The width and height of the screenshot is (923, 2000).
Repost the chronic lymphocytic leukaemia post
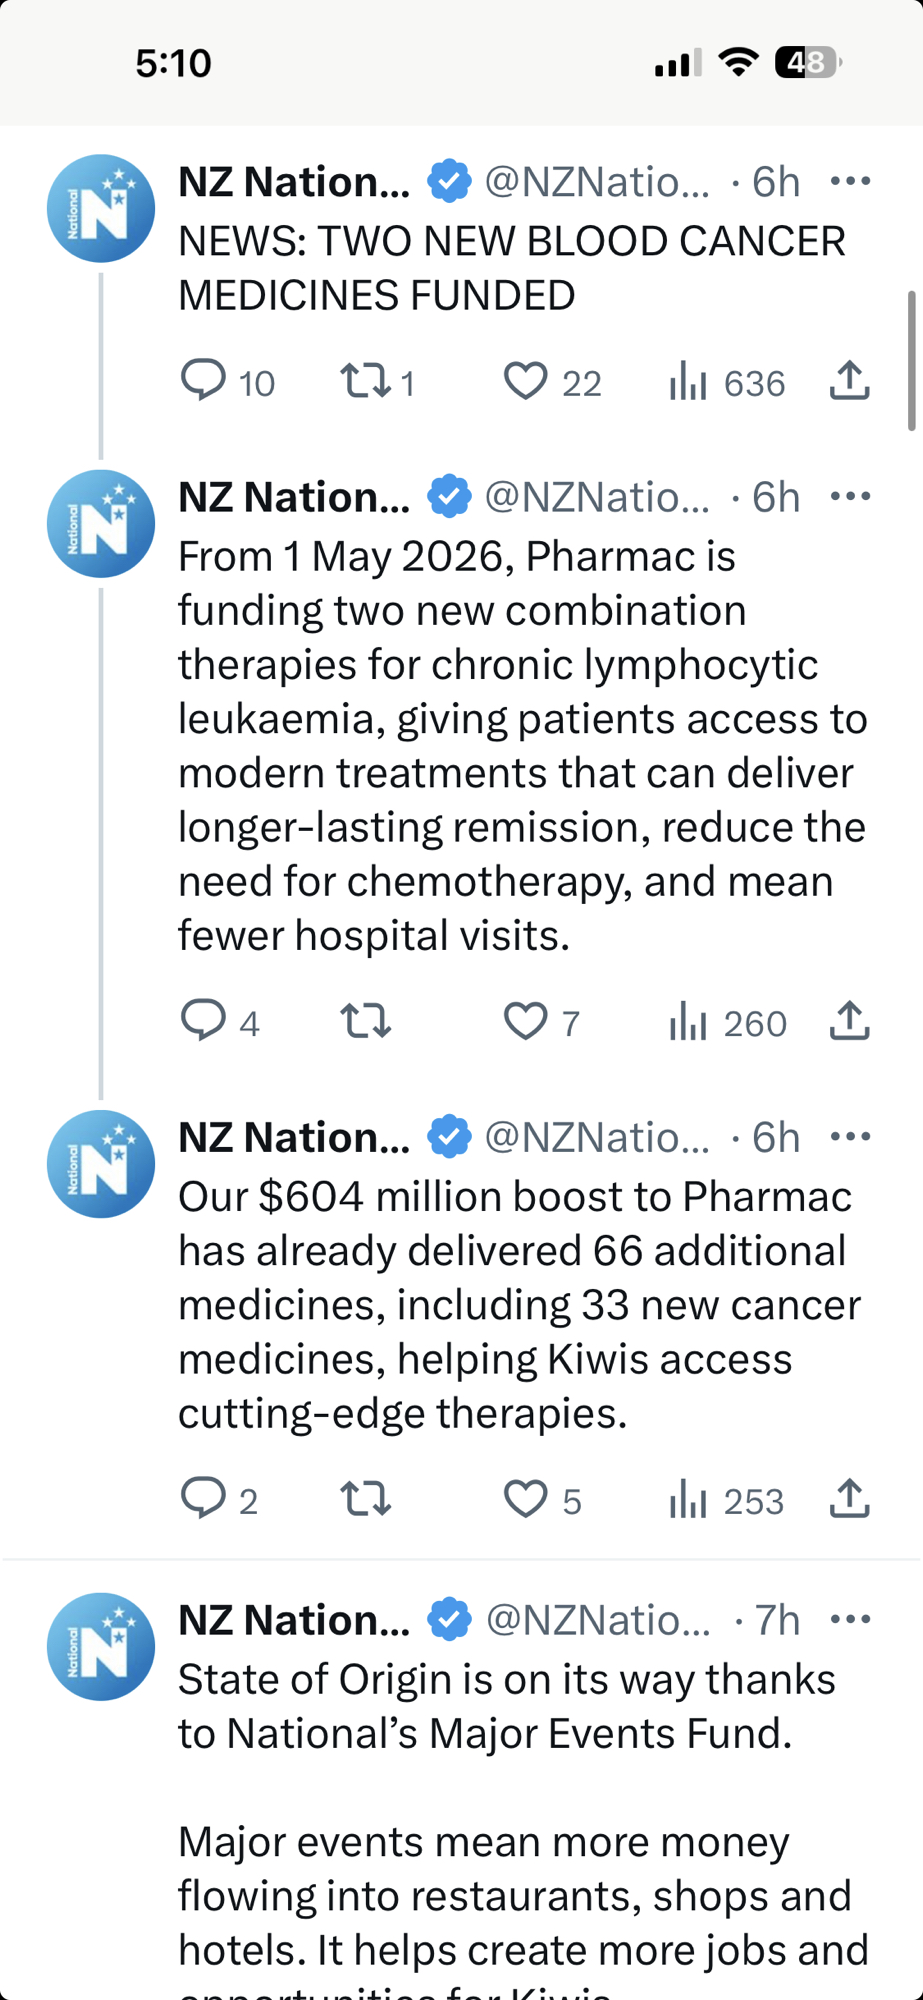coord(364,1021)
